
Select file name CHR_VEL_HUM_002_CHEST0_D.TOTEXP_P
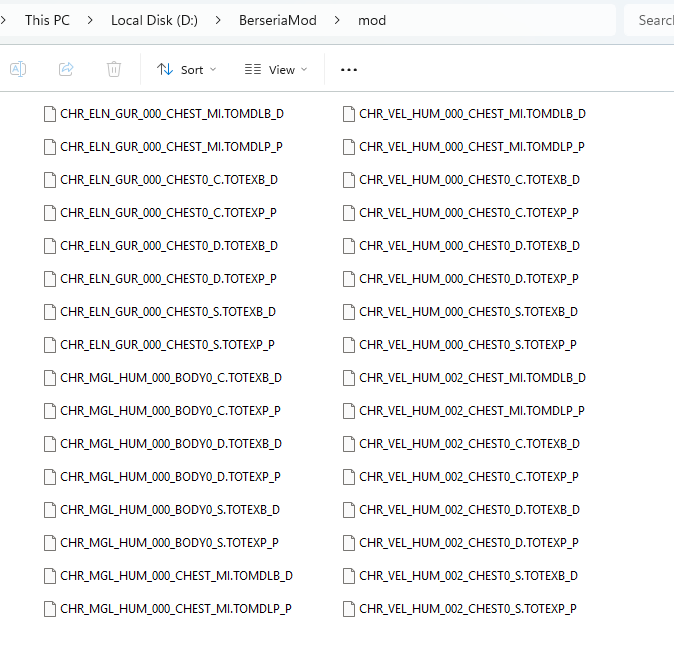click(469, 543)
